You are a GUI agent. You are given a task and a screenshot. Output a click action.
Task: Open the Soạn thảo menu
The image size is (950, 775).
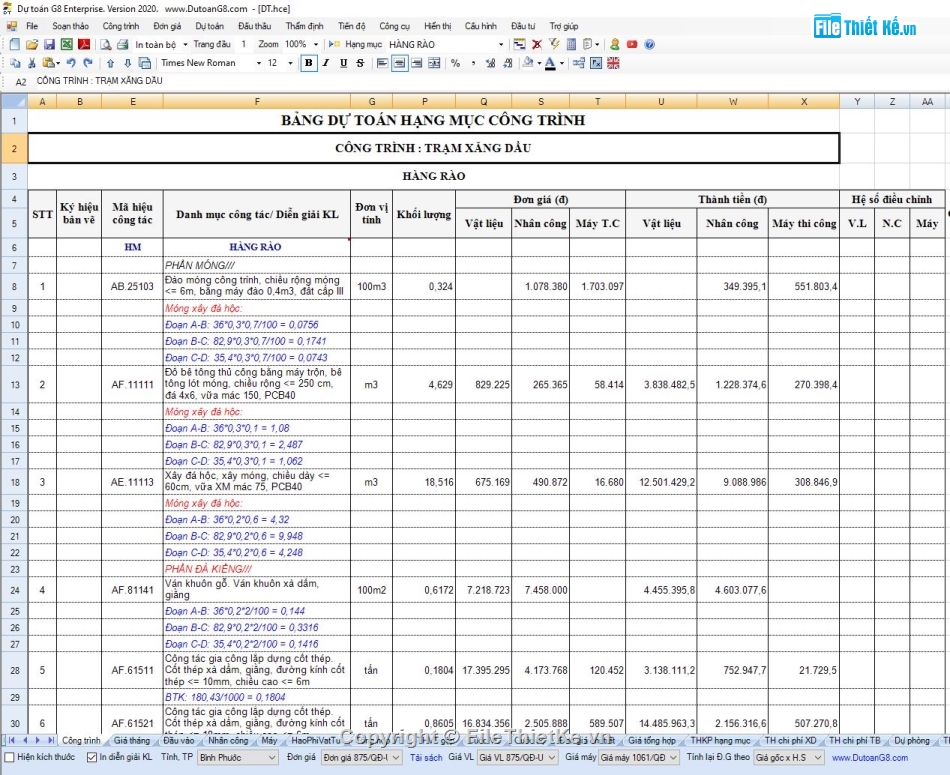70,26
